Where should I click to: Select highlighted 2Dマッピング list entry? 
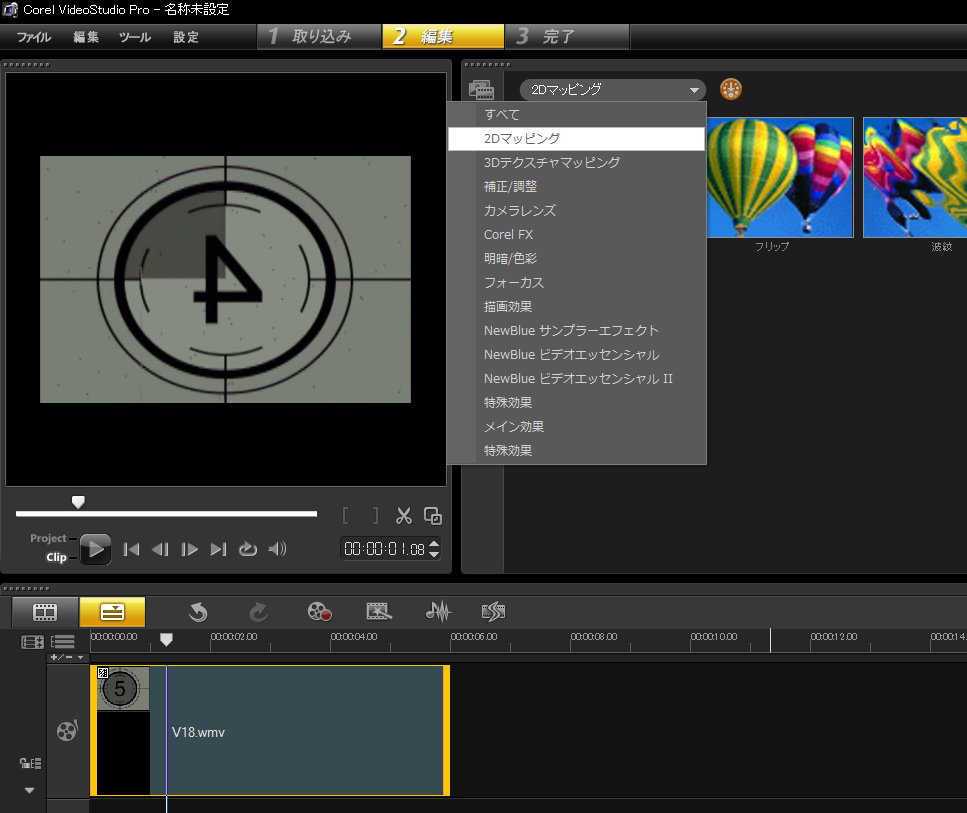[576, 139]
